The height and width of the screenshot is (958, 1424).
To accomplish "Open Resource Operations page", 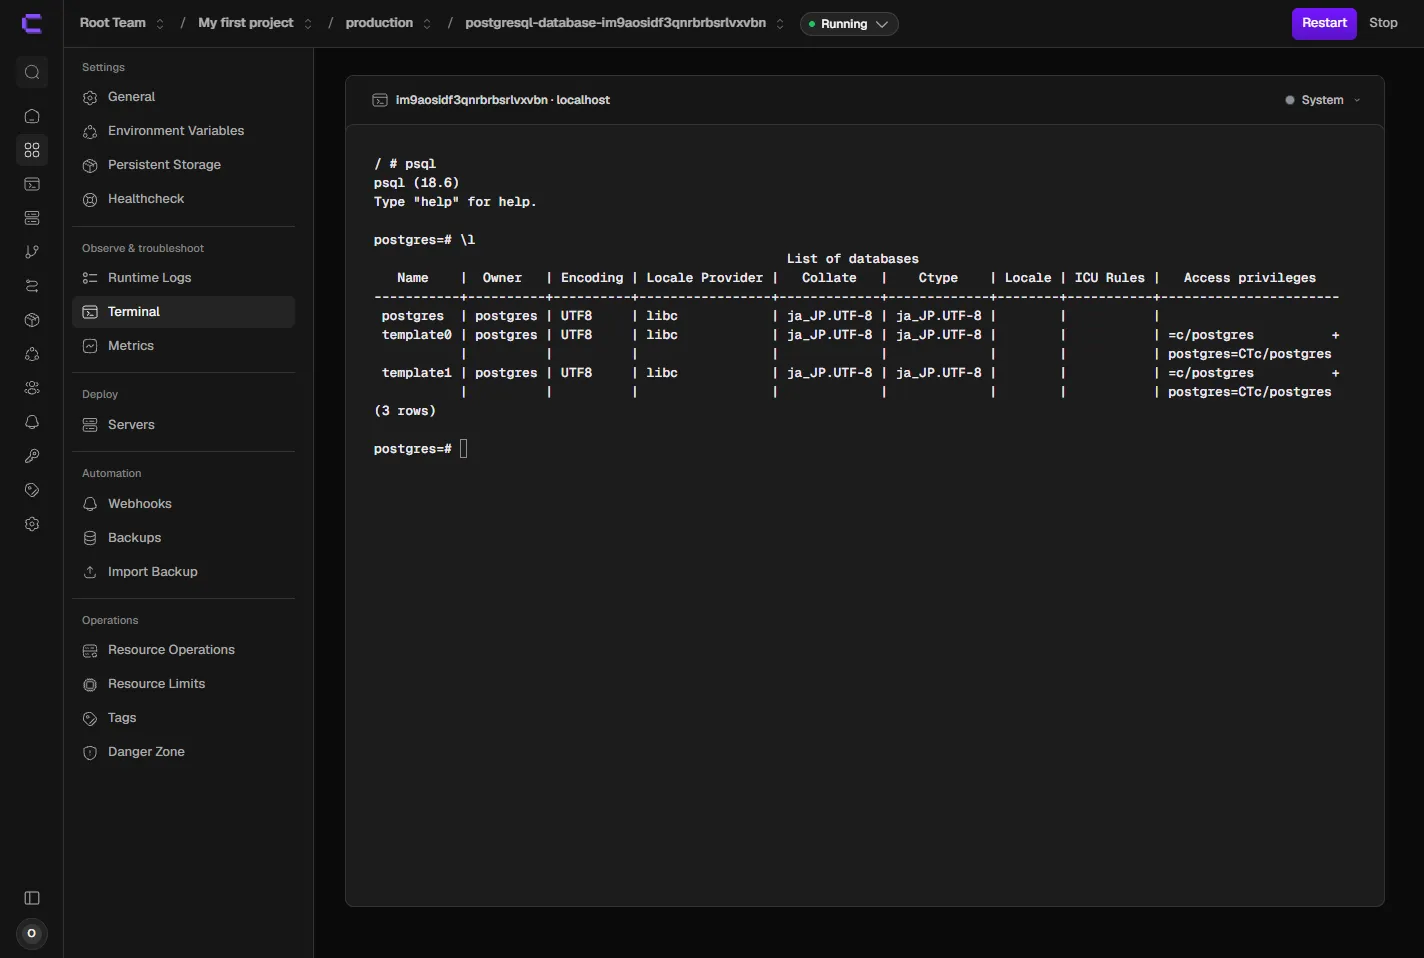I will 183,650.
